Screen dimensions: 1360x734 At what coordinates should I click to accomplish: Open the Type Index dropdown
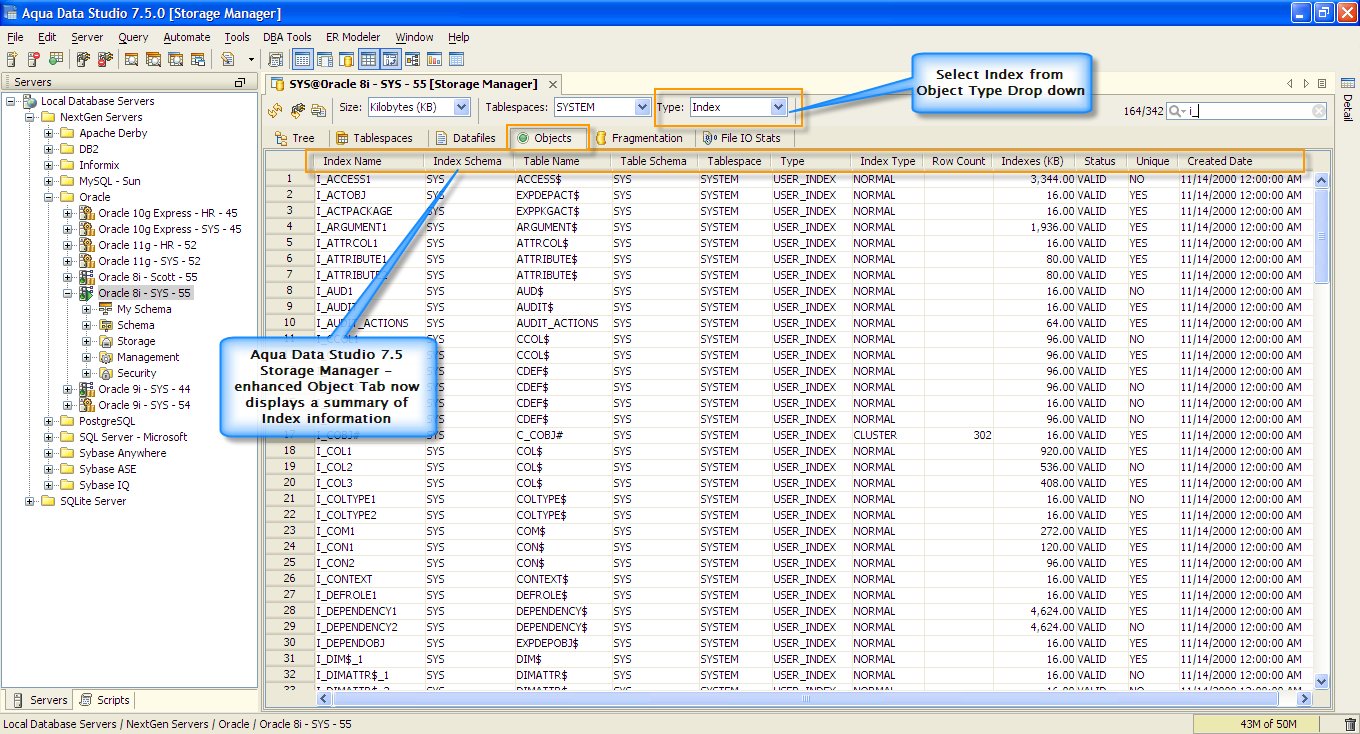click(778, 107)
